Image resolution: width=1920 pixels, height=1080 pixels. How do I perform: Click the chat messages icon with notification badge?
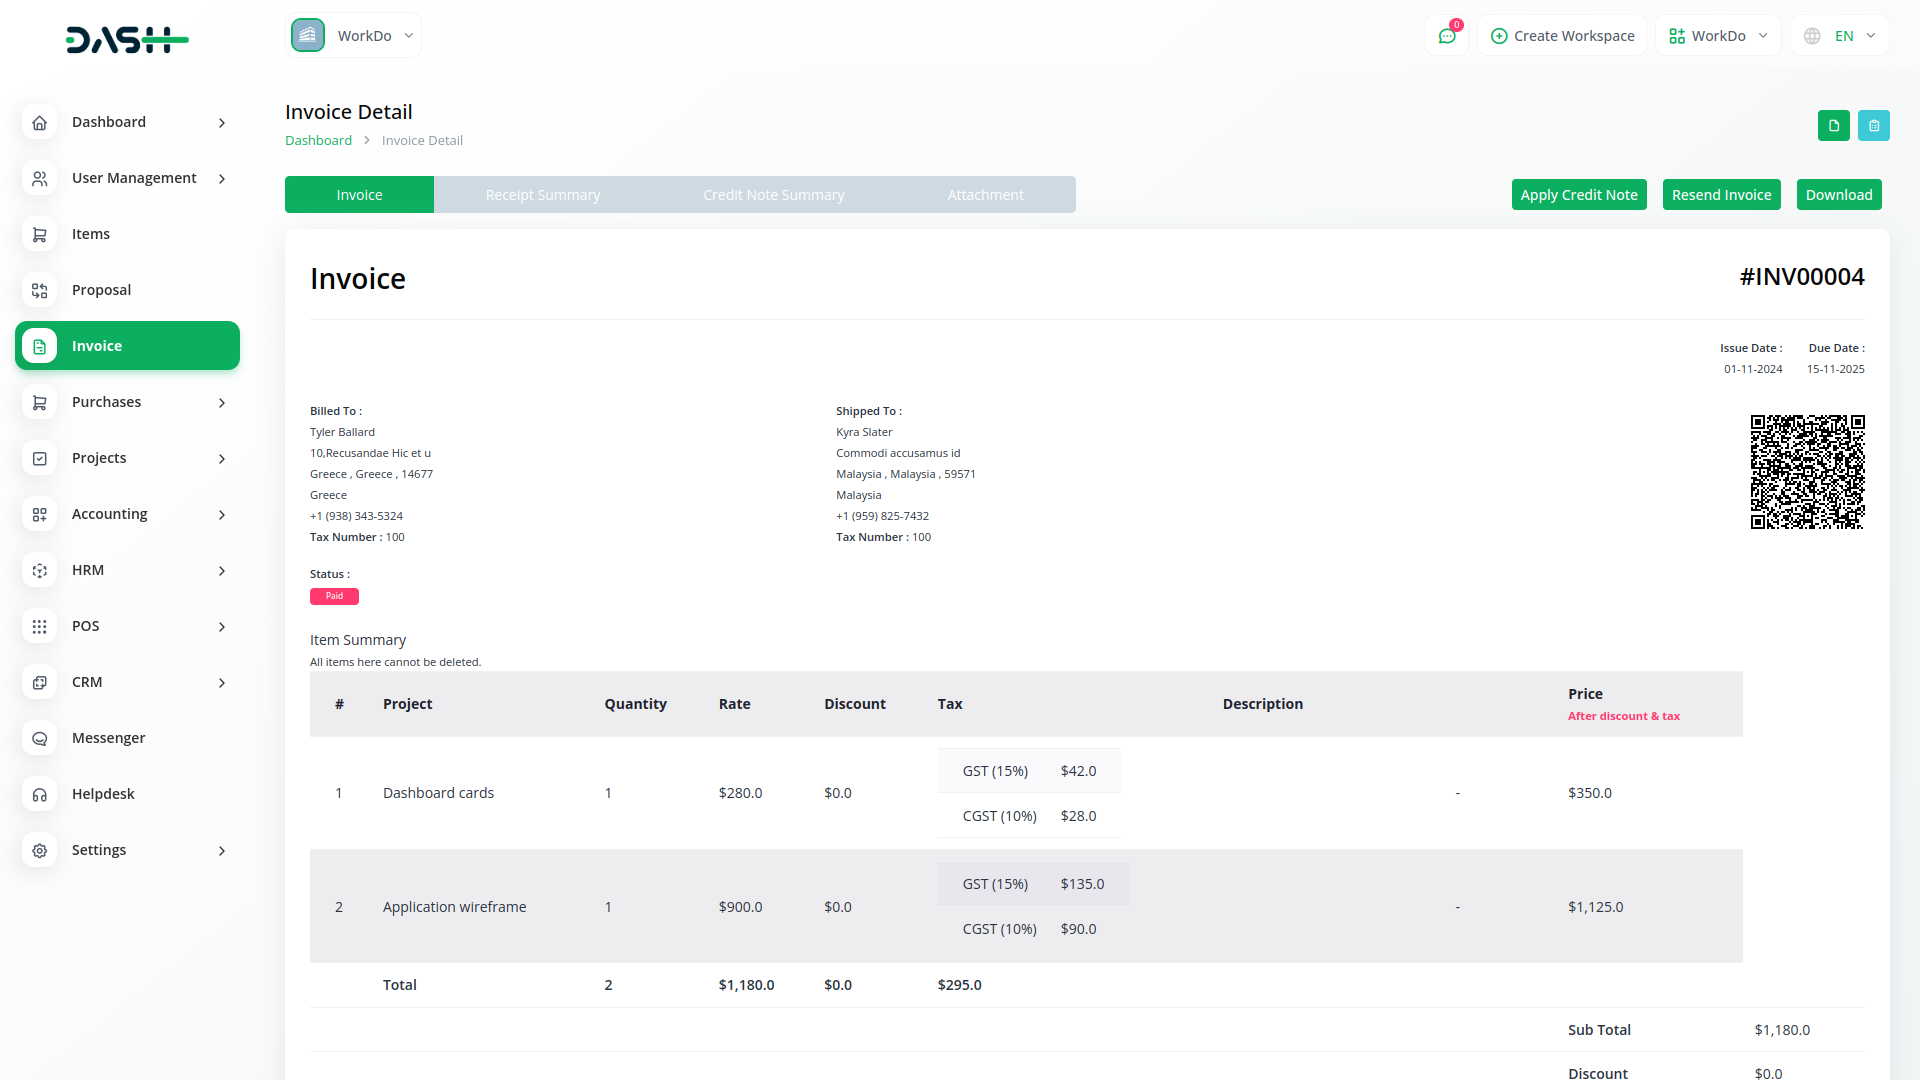(x=1447, y=35)
